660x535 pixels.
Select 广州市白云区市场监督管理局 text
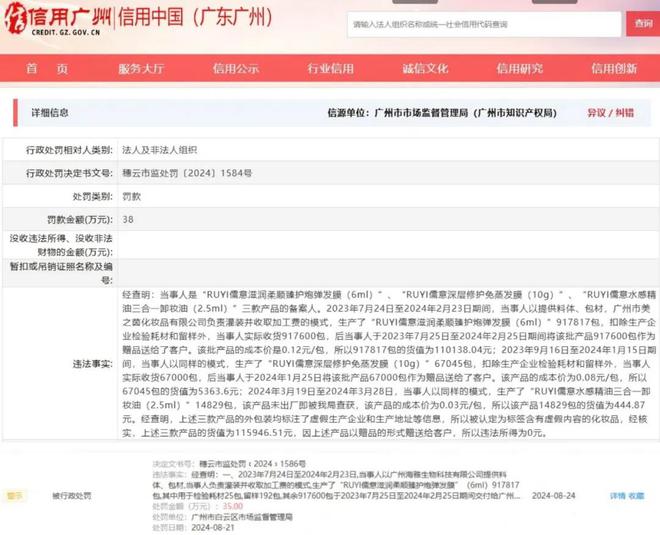pos(242,517)
